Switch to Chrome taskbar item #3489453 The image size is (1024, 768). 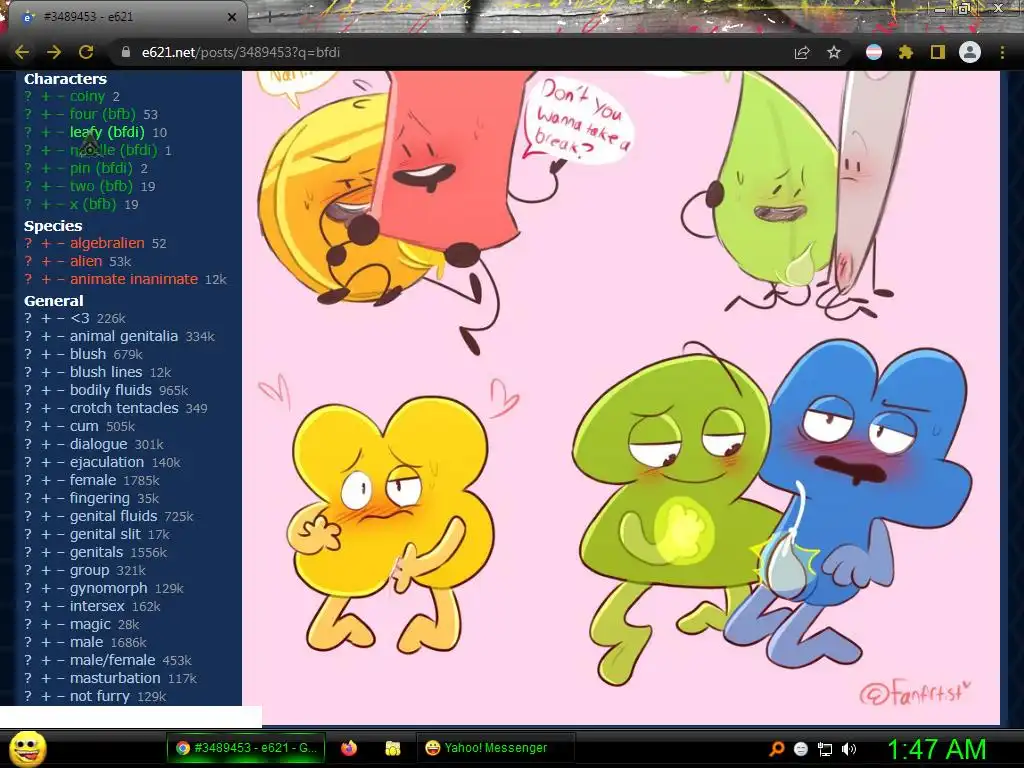(248, 748)
